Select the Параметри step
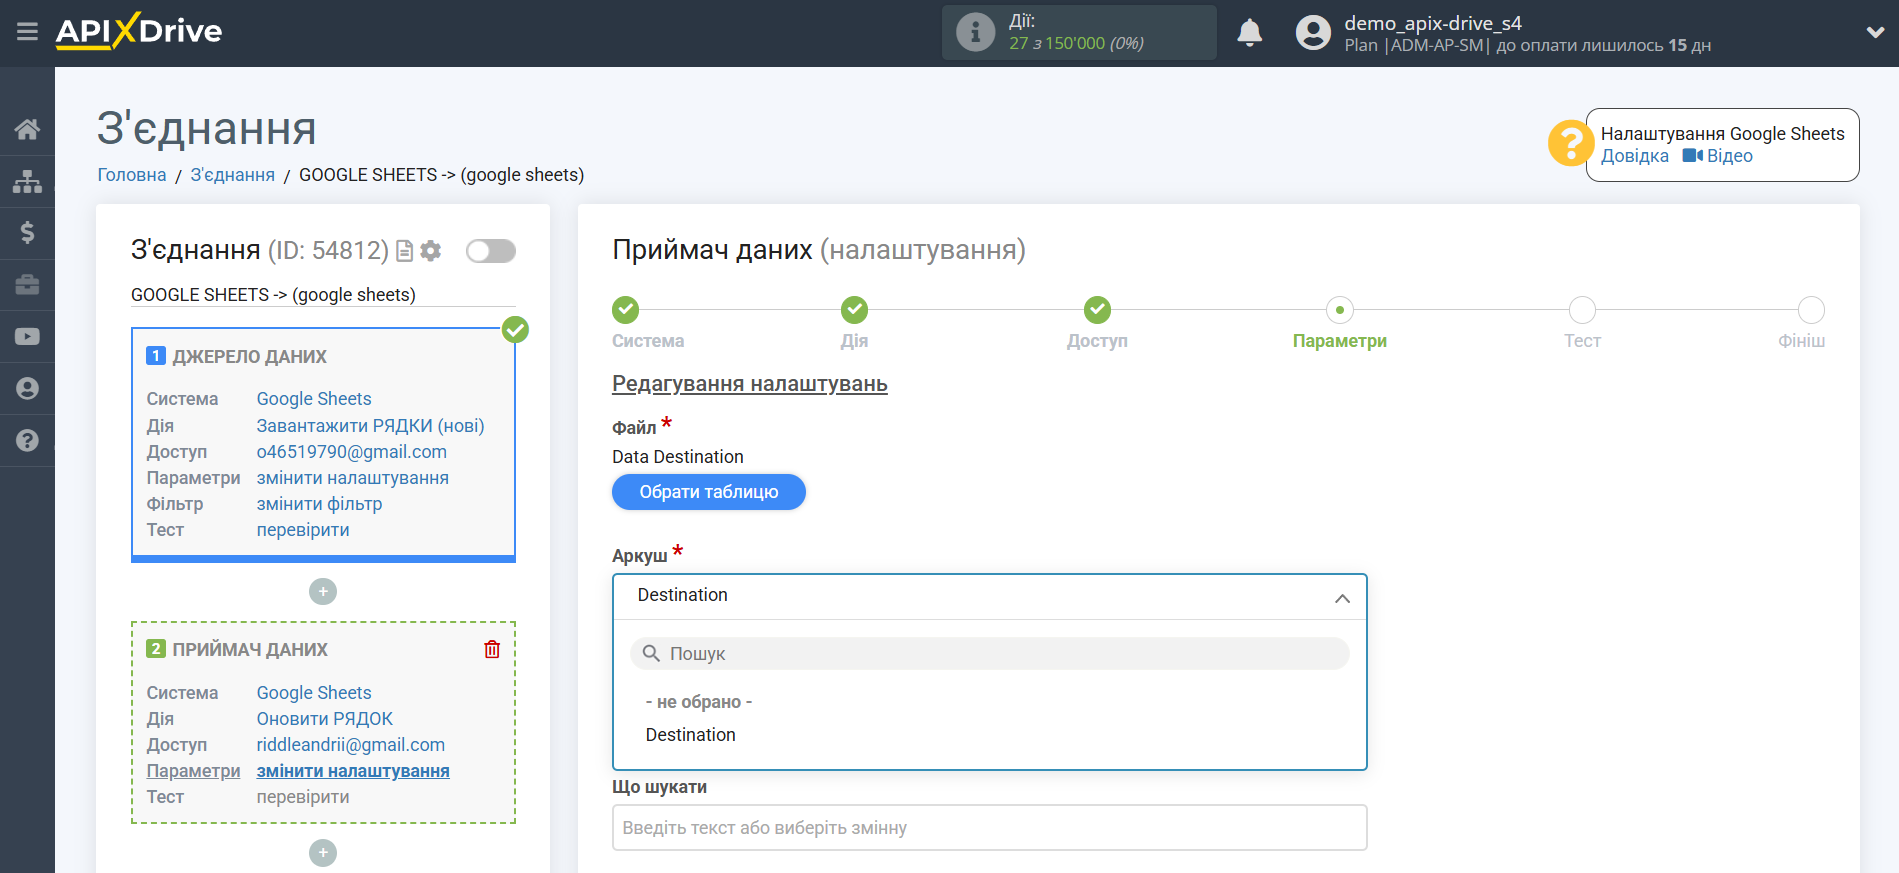This screenshot has width=1899, height=873. (1340, 310)
